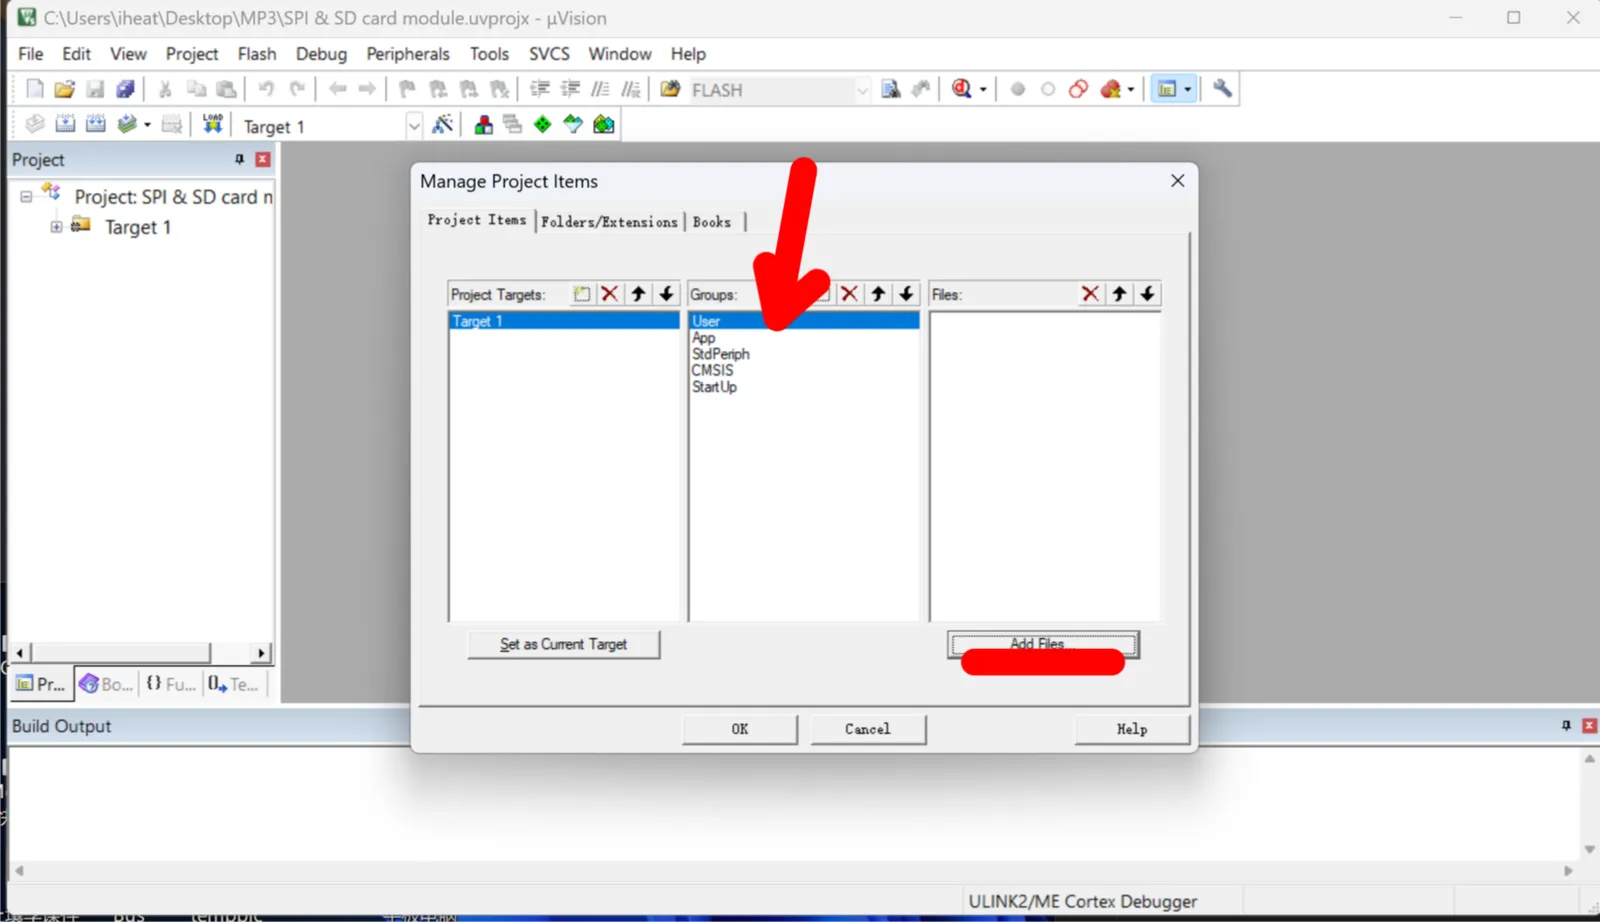
Task: Open Options for Target wand icon
Action: point(442,125)
